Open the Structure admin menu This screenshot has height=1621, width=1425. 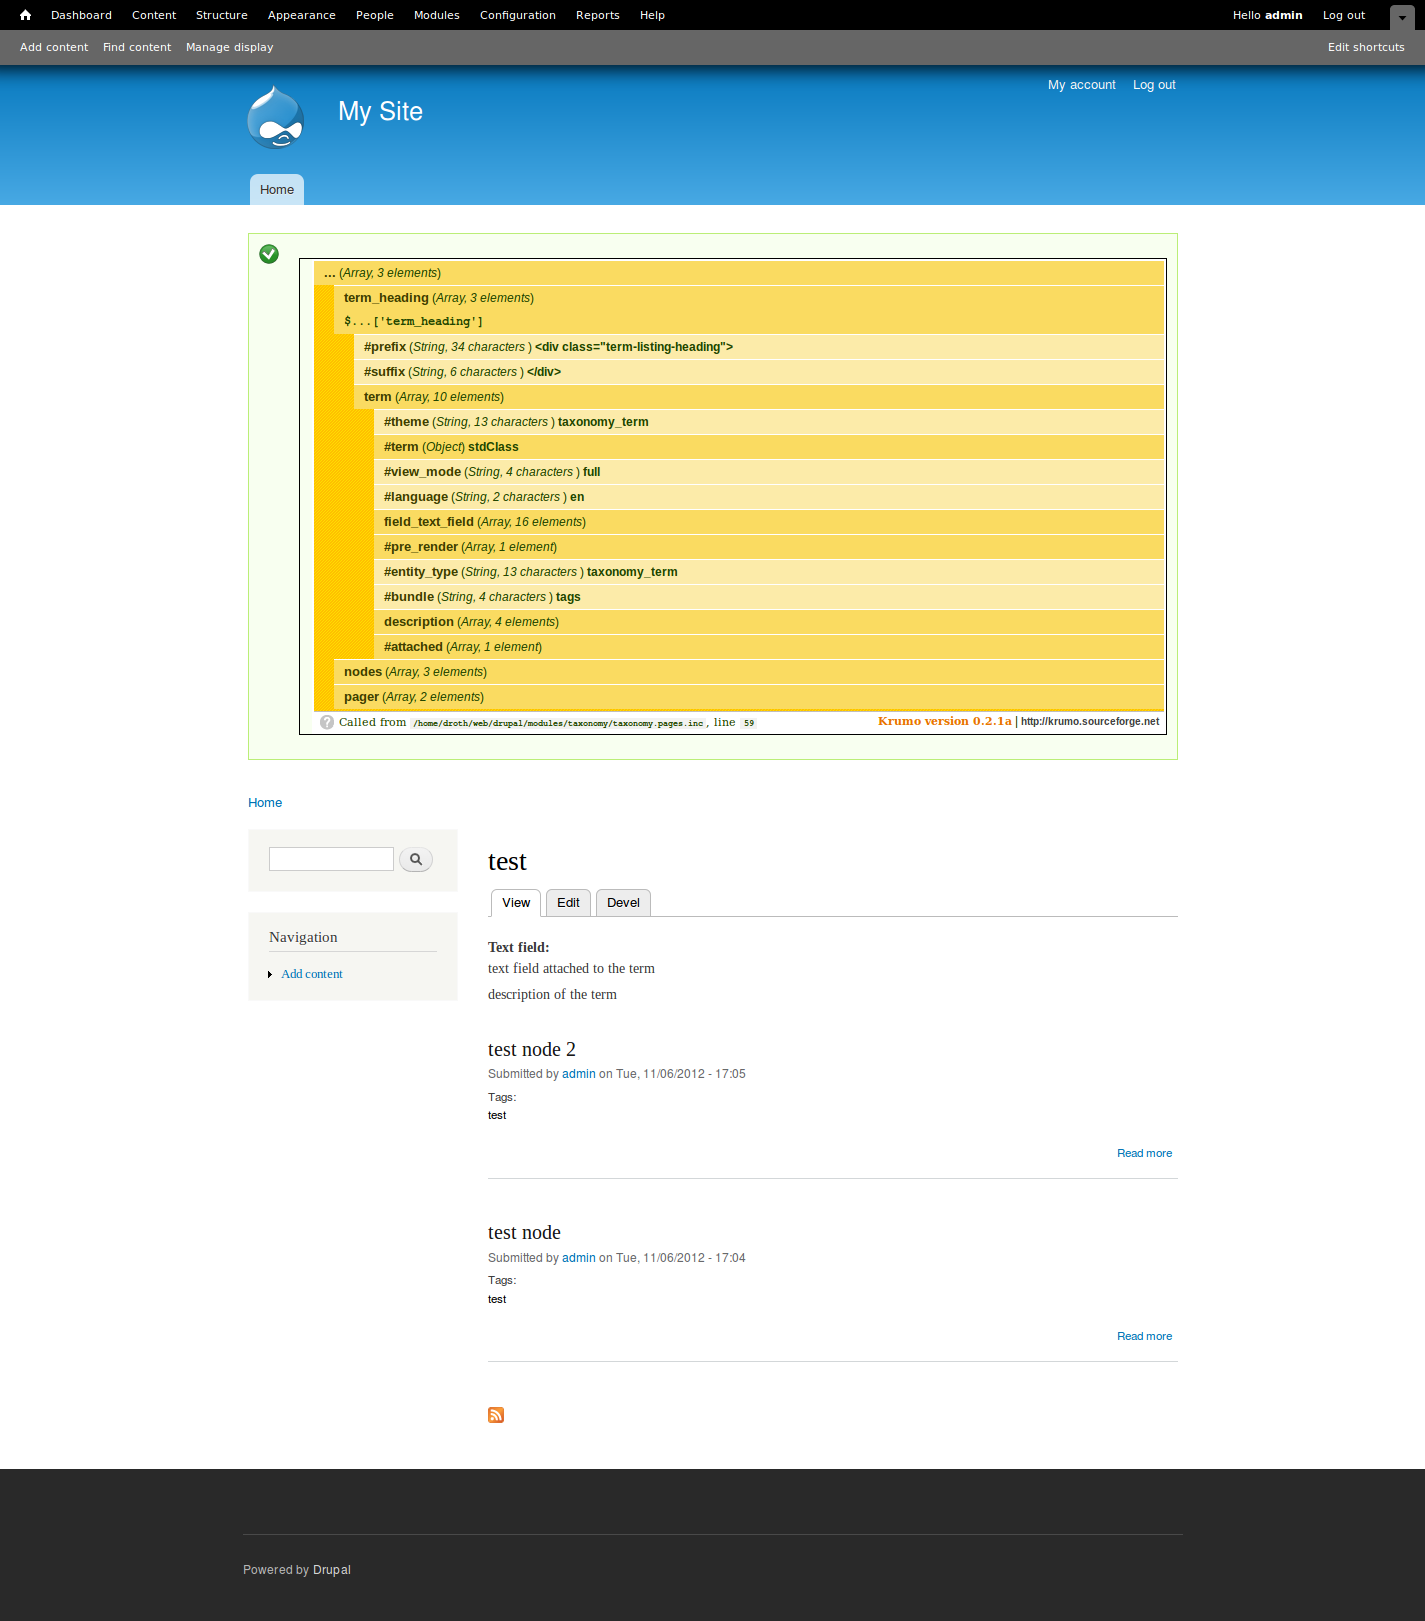pyautogui.click(x=221, y=15)
